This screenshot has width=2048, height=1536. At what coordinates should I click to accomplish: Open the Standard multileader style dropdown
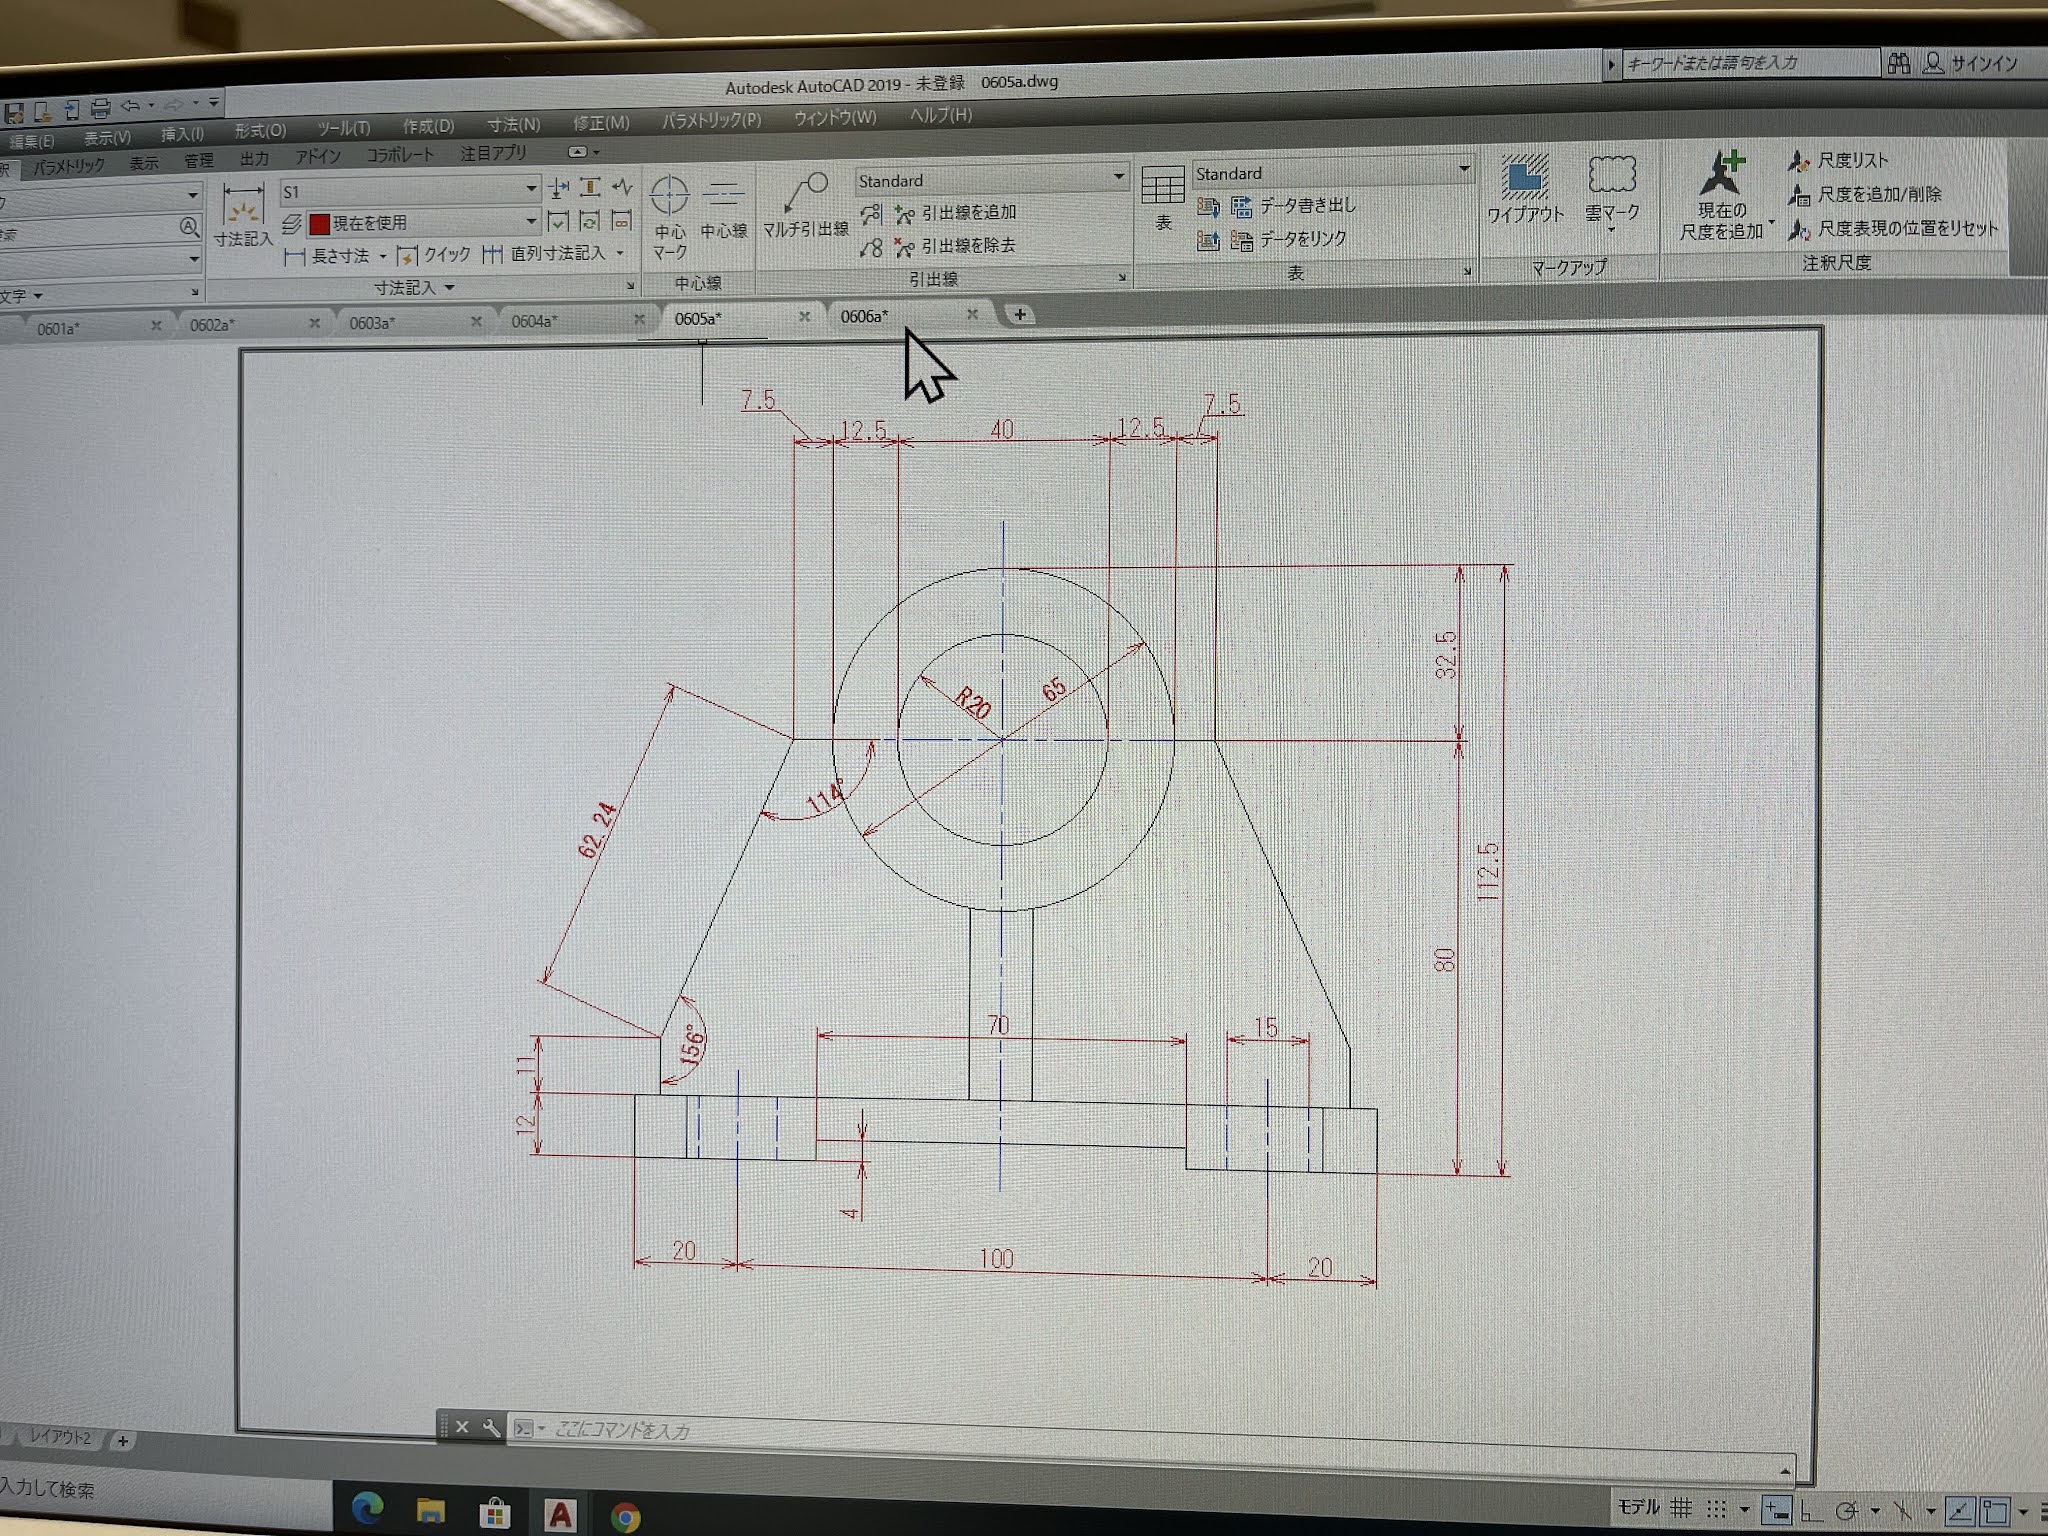[x=1118, y=178]
